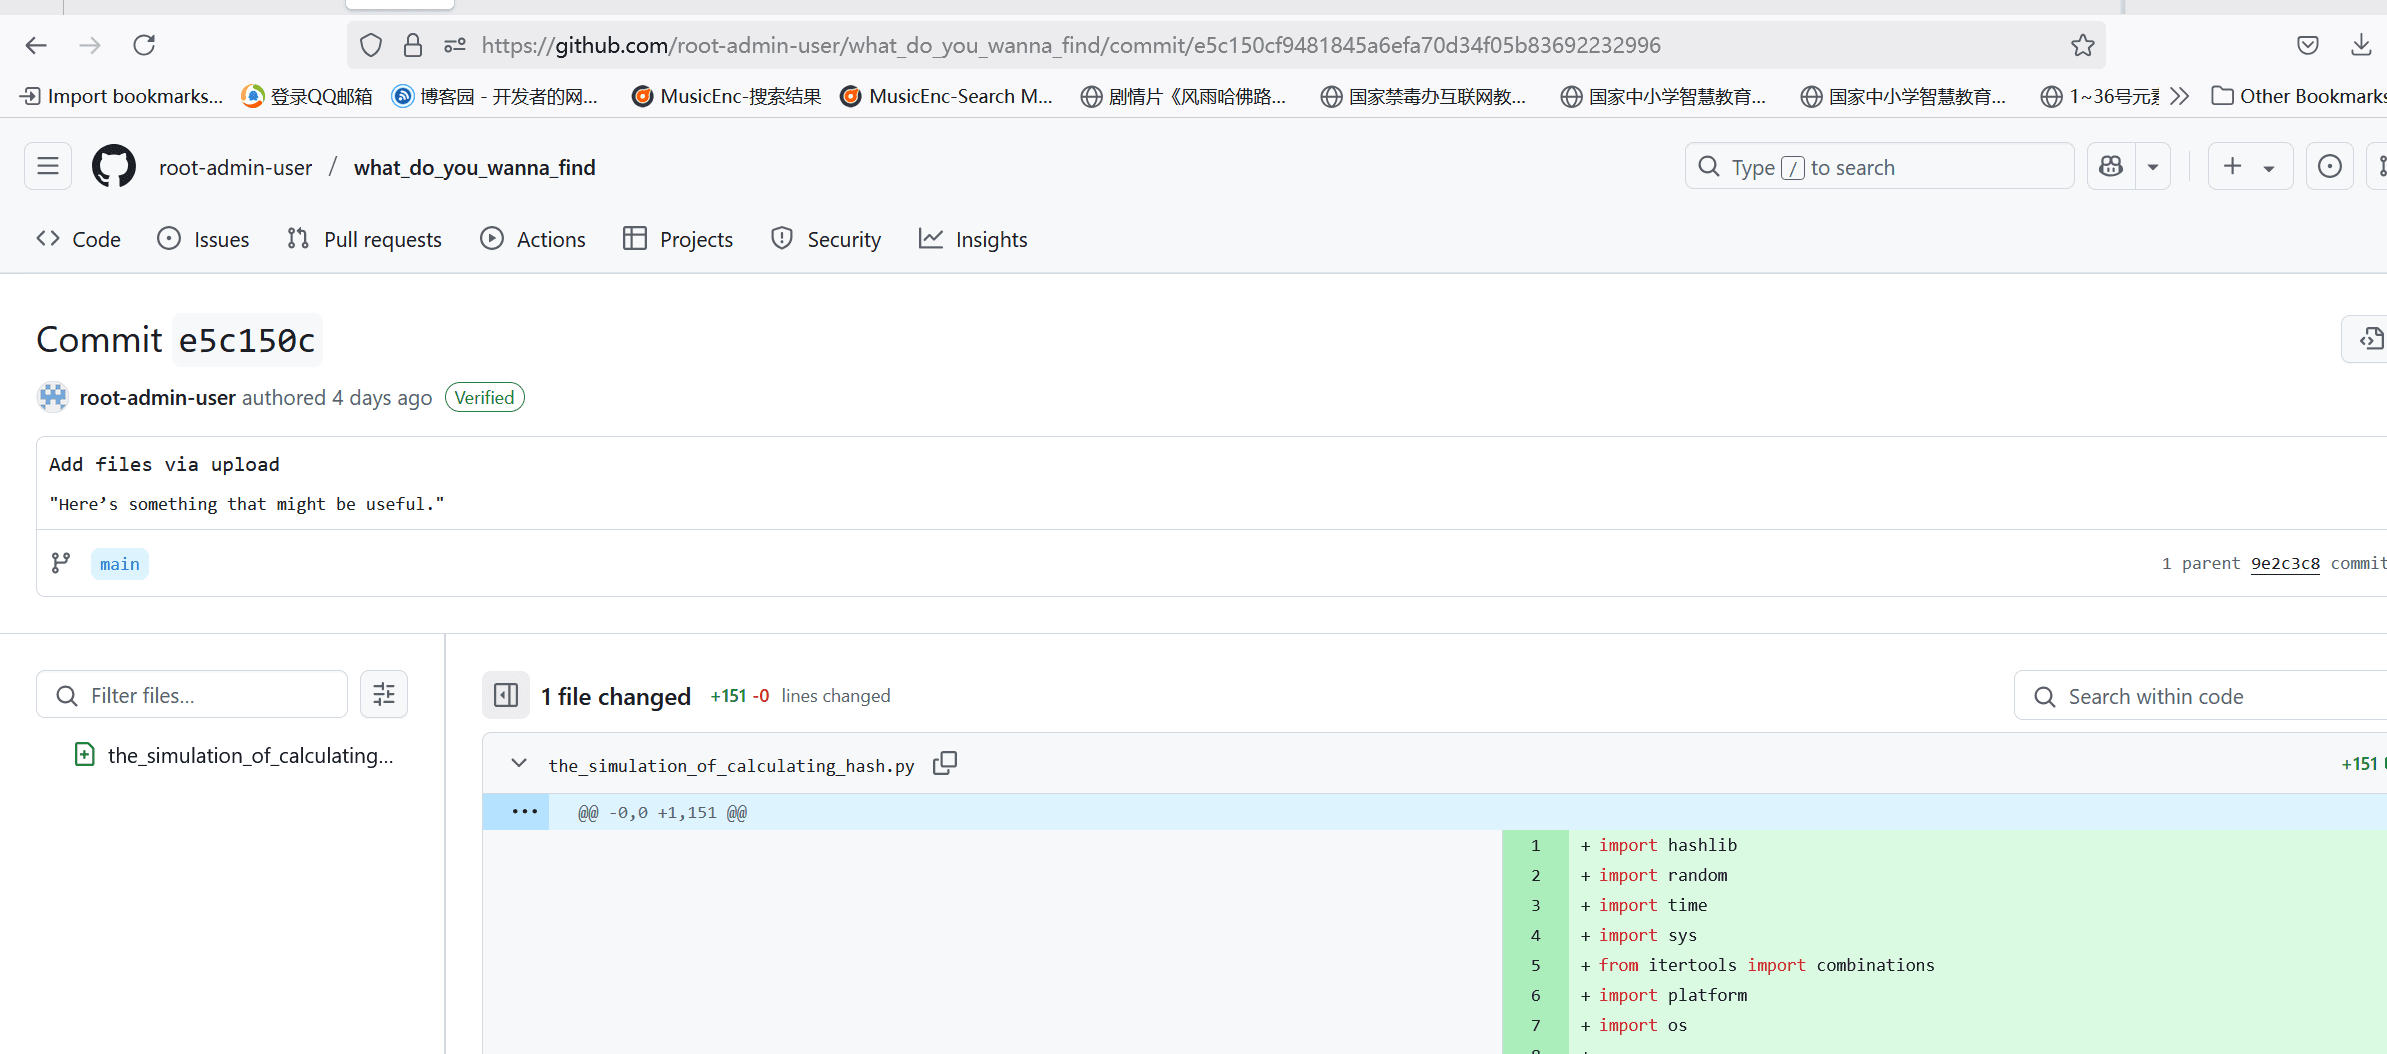Copy the file path of the_simulation_of_calculating_hash.py
Image resolution: width=2387 pixels, height=1054 pixels.
(945, 763)
